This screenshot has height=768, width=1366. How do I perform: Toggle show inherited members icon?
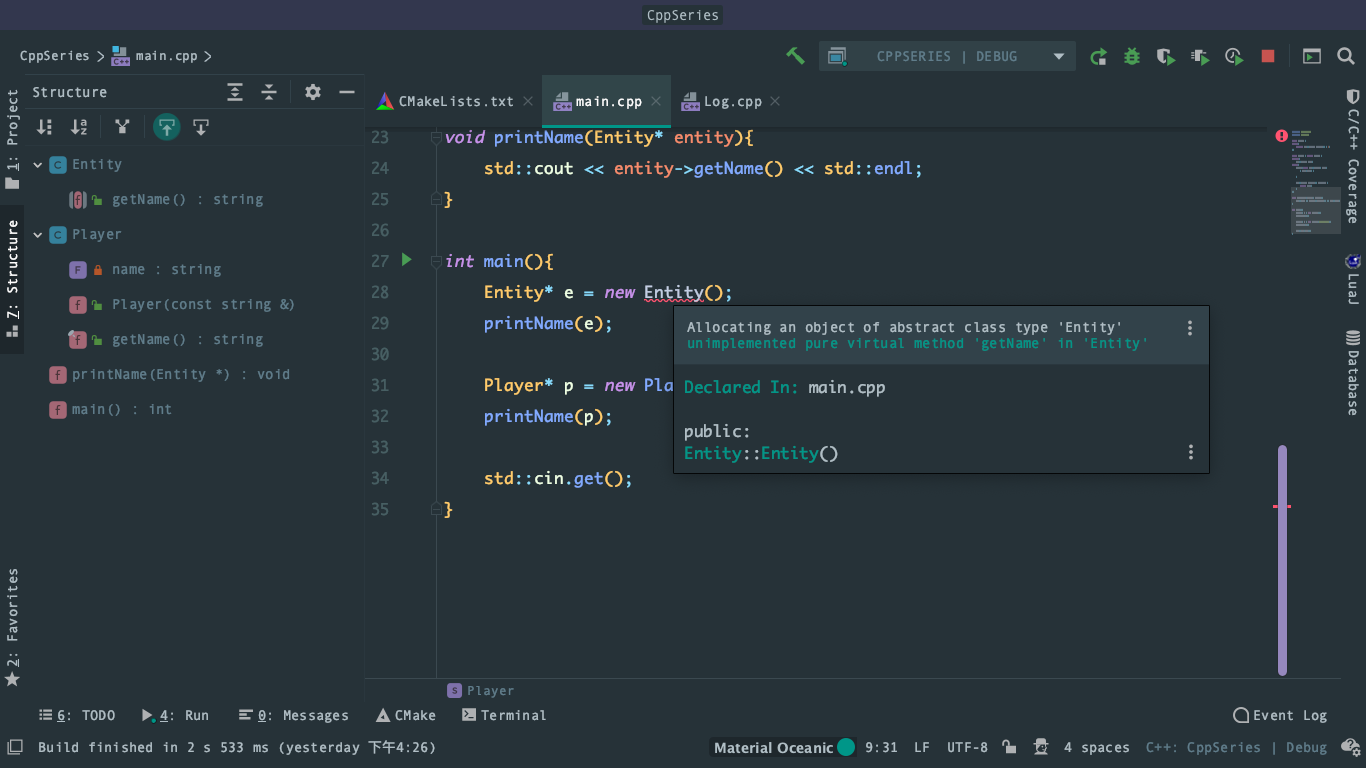click(122, 127)
